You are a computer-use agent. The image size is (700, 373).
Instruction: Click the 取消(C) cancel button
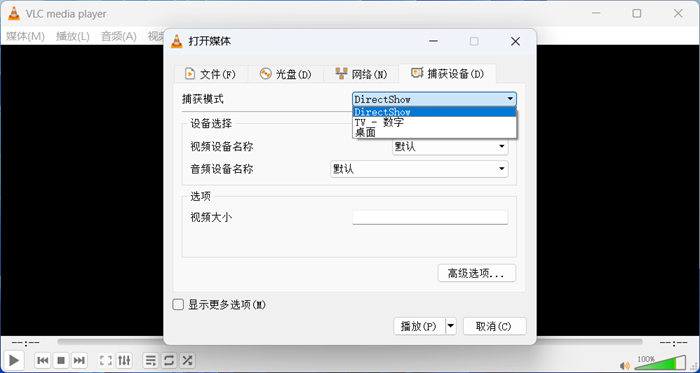click(x=495, y=326)
